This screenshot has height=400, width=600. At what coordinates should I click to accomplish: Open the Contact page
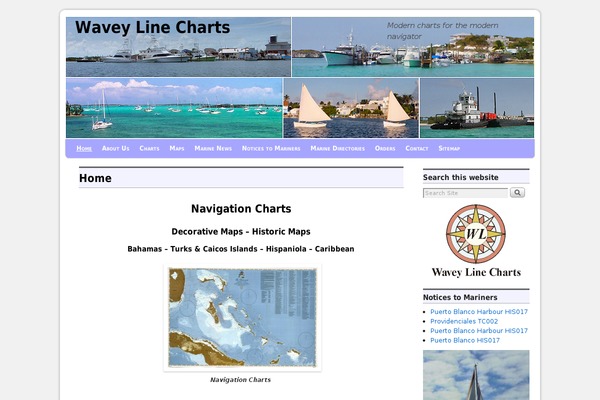tap(418, 148)
